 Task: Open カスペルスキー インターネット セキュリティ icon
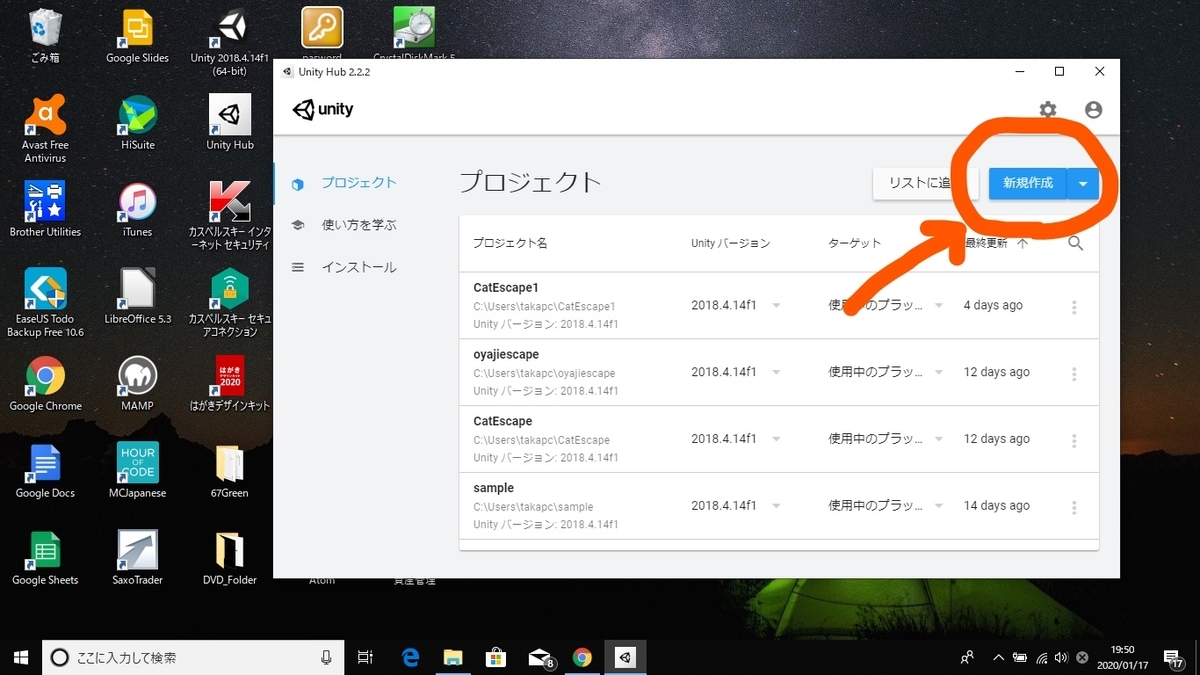click(x=230, y=215)
